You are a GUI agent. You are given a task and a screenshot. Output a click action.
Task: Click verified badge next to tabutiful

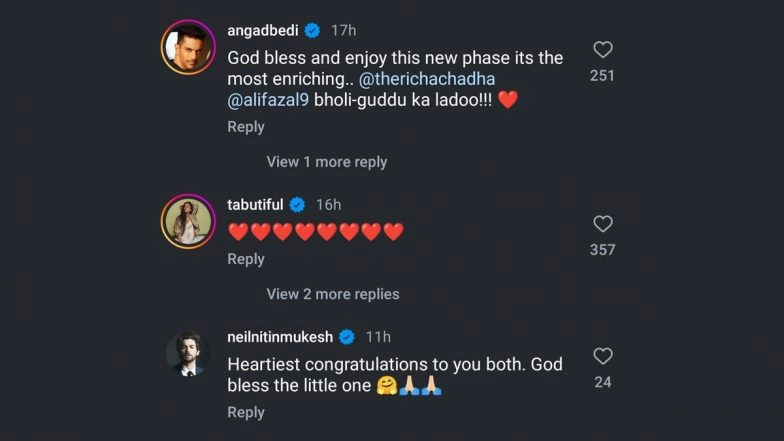[297, 204]
